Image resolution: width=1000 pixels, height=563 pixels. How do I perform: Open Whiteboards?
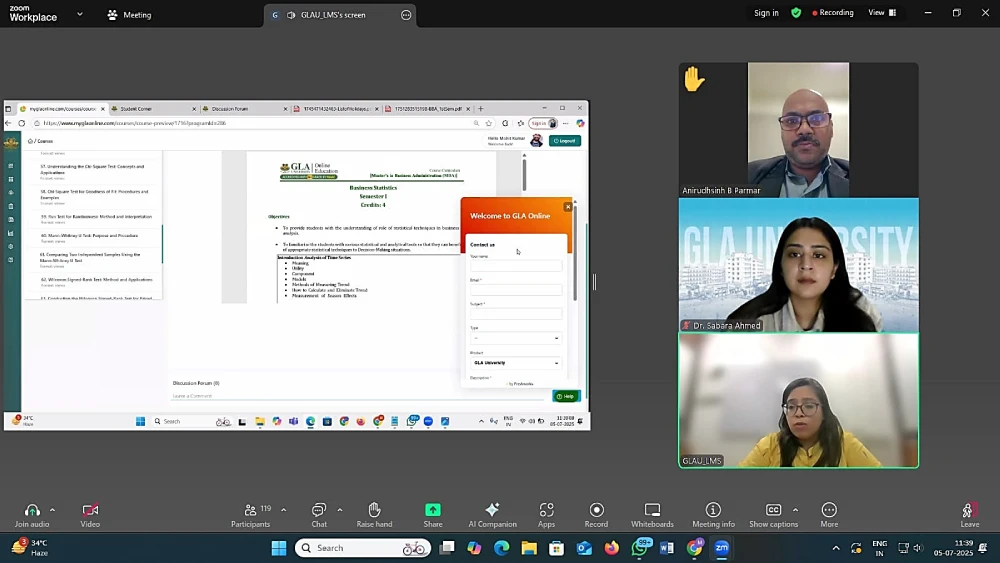coord(652,514)
